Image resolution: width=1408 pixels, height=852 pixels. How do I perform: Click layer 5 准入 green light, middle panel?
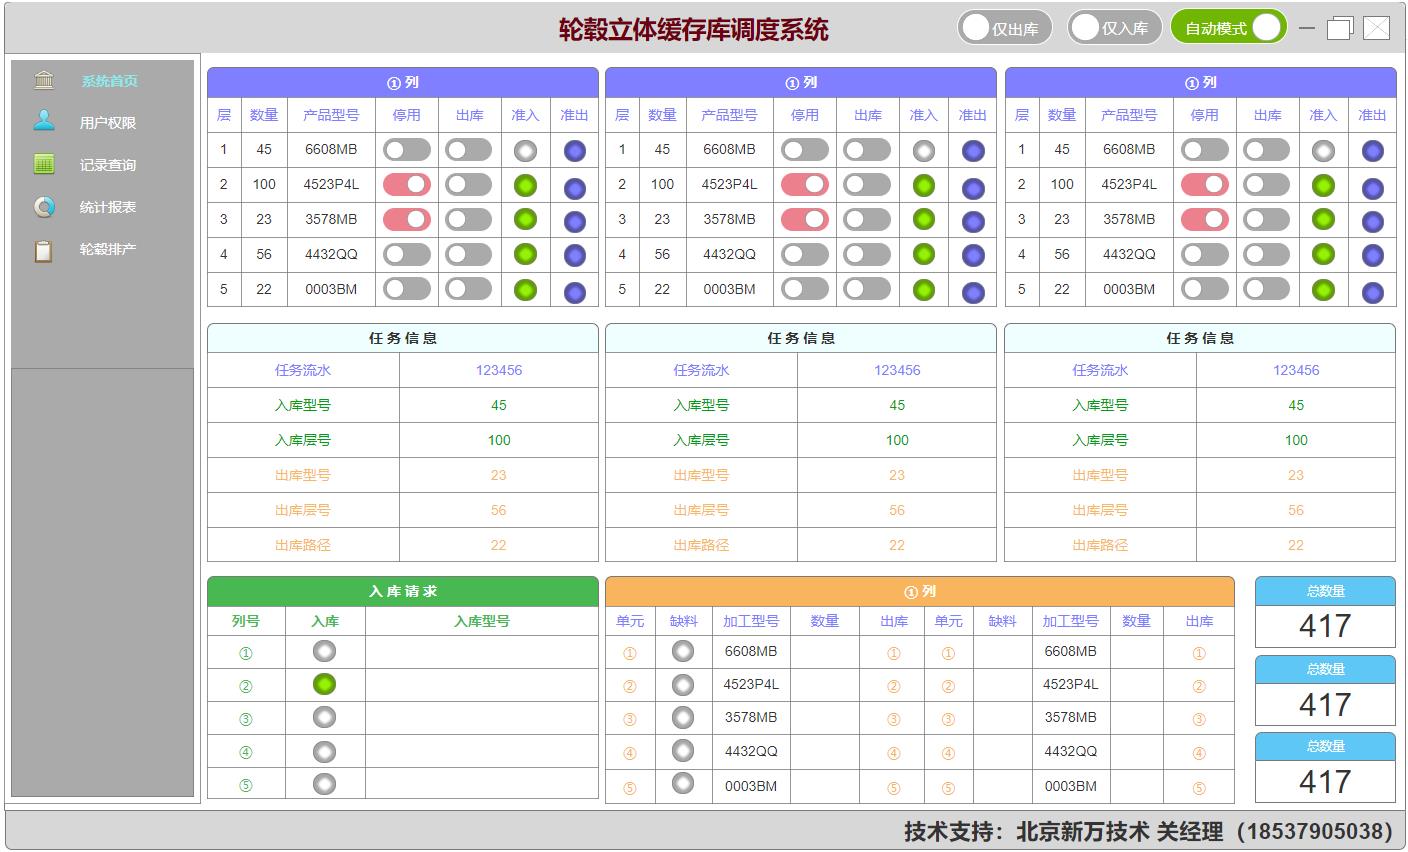[924, 290]
